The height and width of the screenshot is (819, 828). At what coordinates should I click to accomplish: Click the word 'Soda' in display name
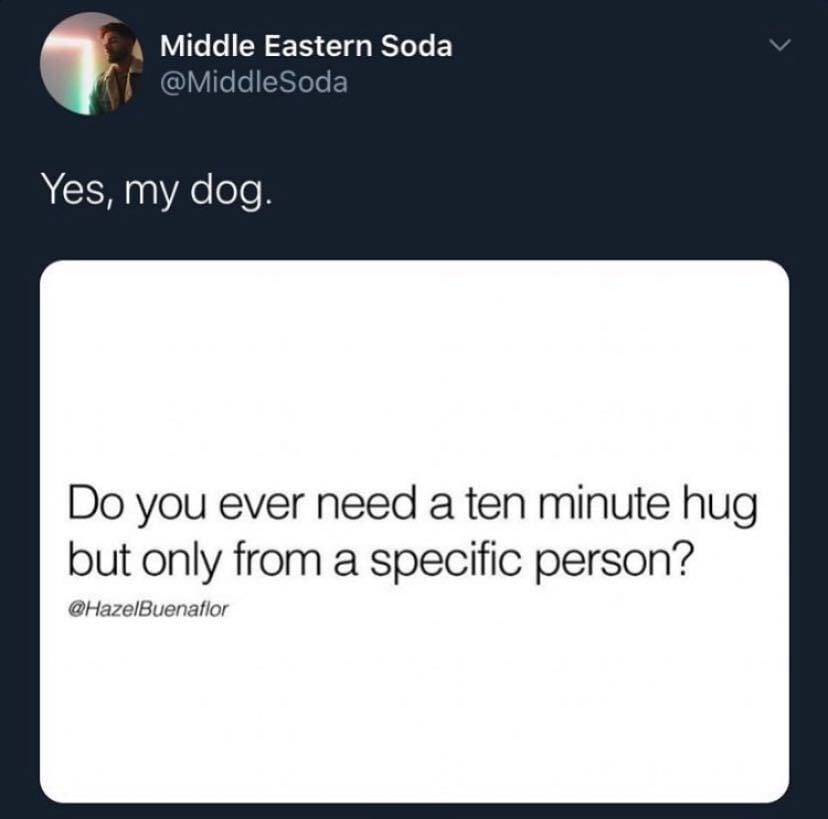pos(417,45)
